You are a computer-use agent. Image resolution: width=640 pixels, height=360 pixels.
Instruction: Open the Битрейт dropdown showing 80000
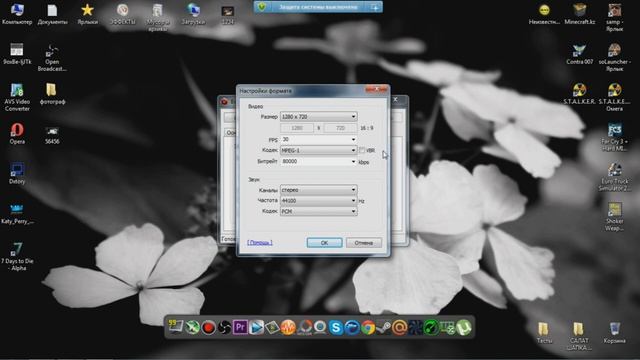pos(318,162)
